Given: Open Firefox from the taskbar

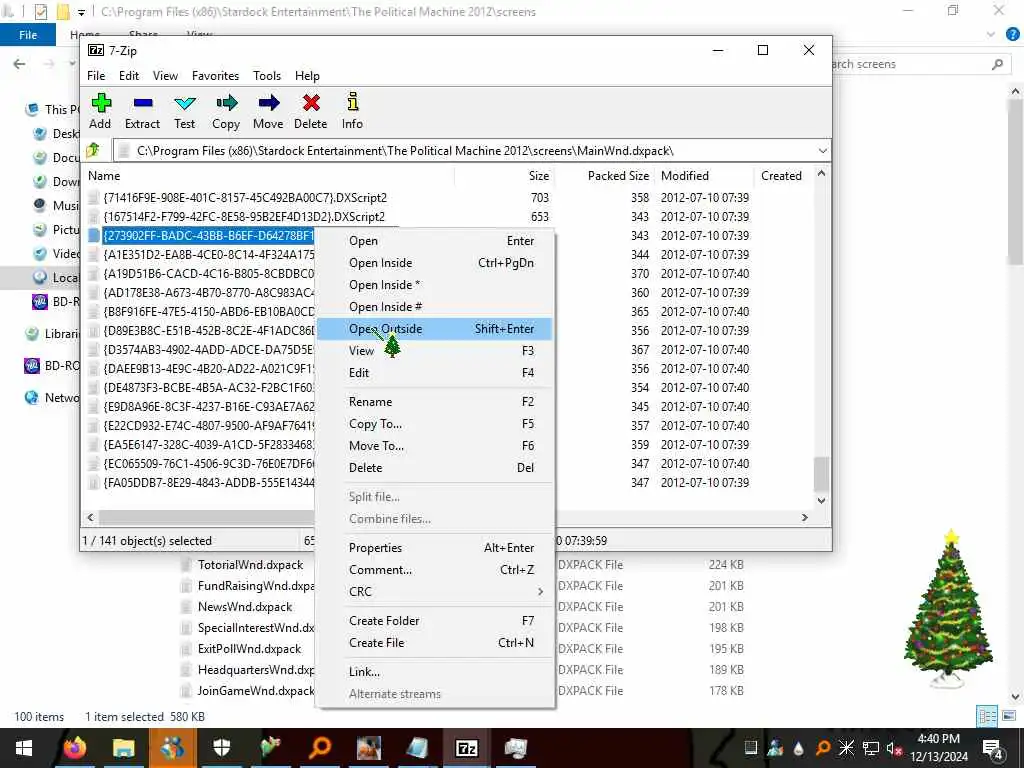Looking at the screenshot, I should point(74,748).
